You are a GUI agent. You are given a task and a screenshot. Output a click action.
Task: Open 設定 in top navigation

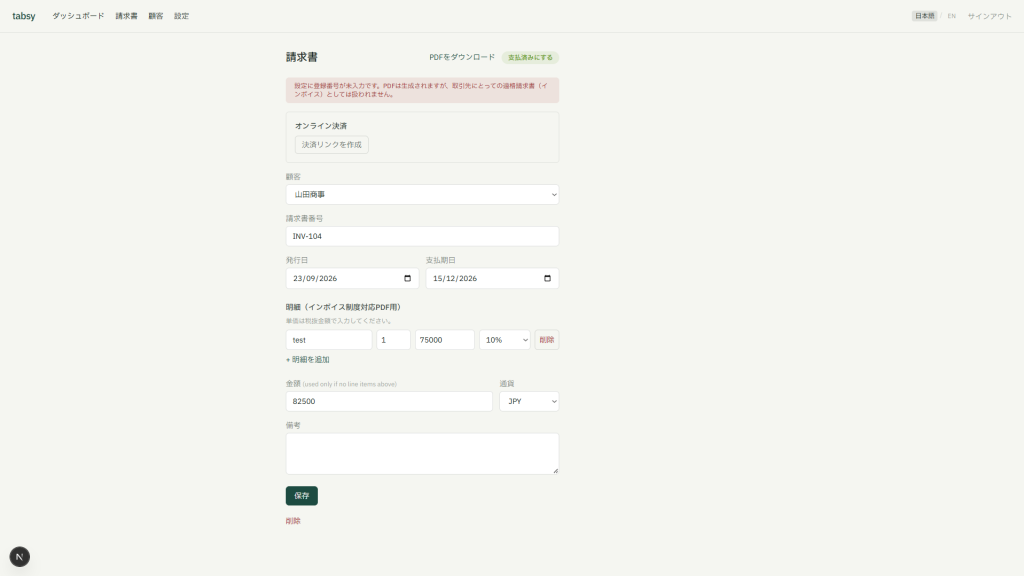pyautogui.click(x=182, y=16)
